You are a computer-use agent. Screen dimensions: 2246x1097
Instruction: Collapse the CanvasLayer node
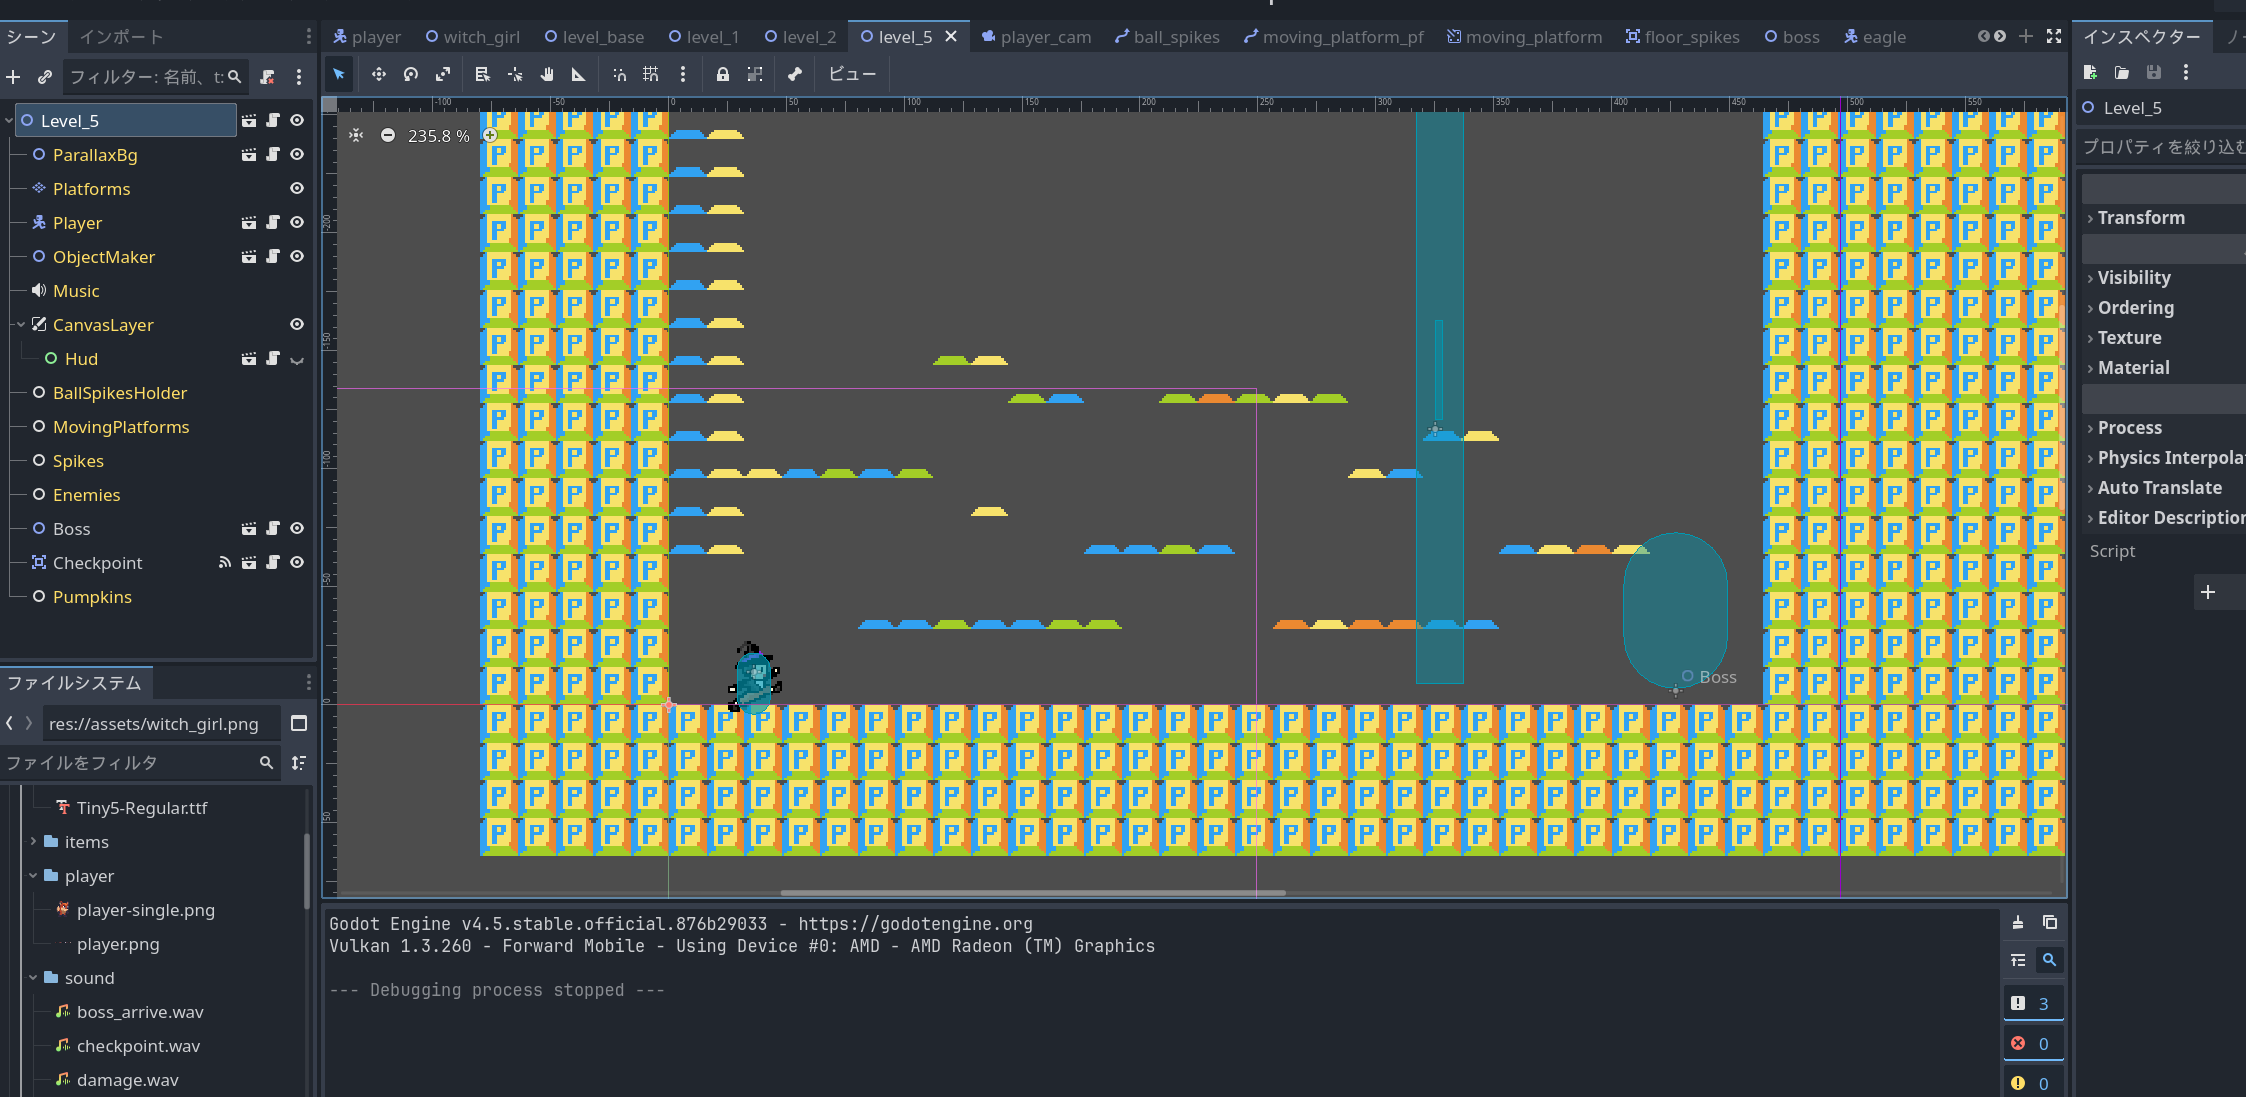click(21, 325)
